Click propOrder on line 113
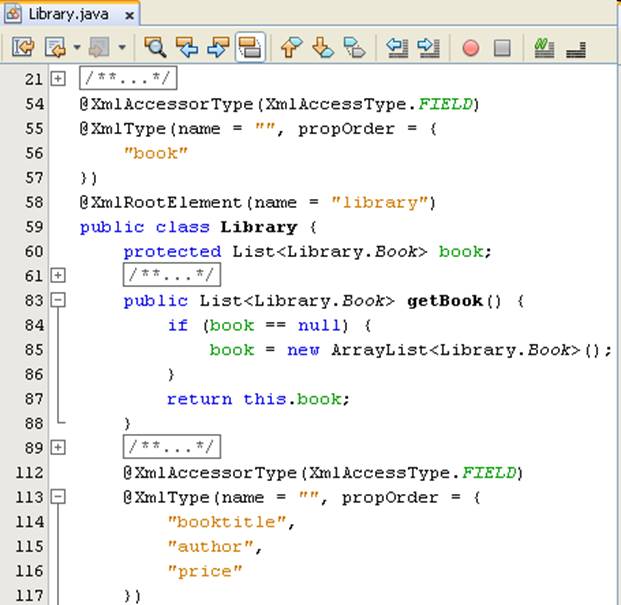The width and height of the screenshot is (621, 605). [390, 498]
